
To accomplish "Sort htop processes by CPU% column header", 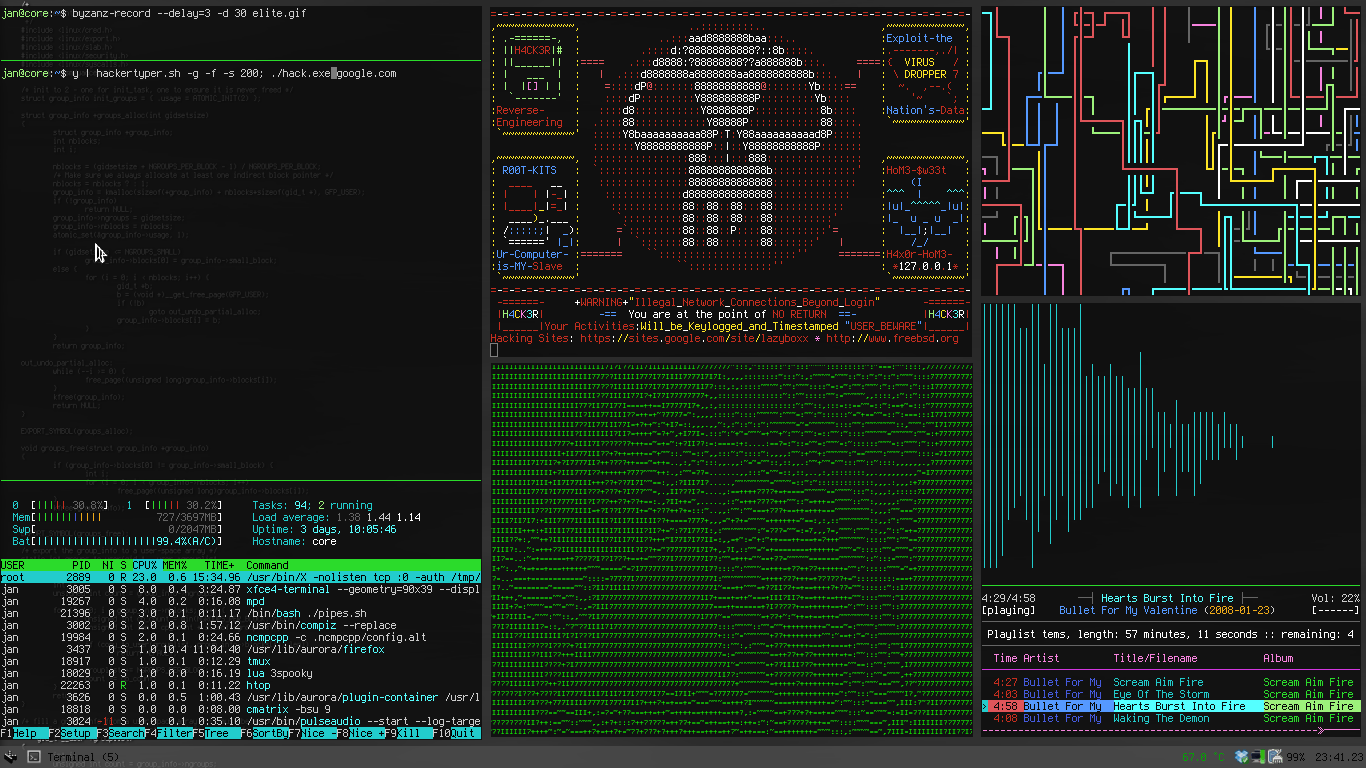I will (144, 566).
